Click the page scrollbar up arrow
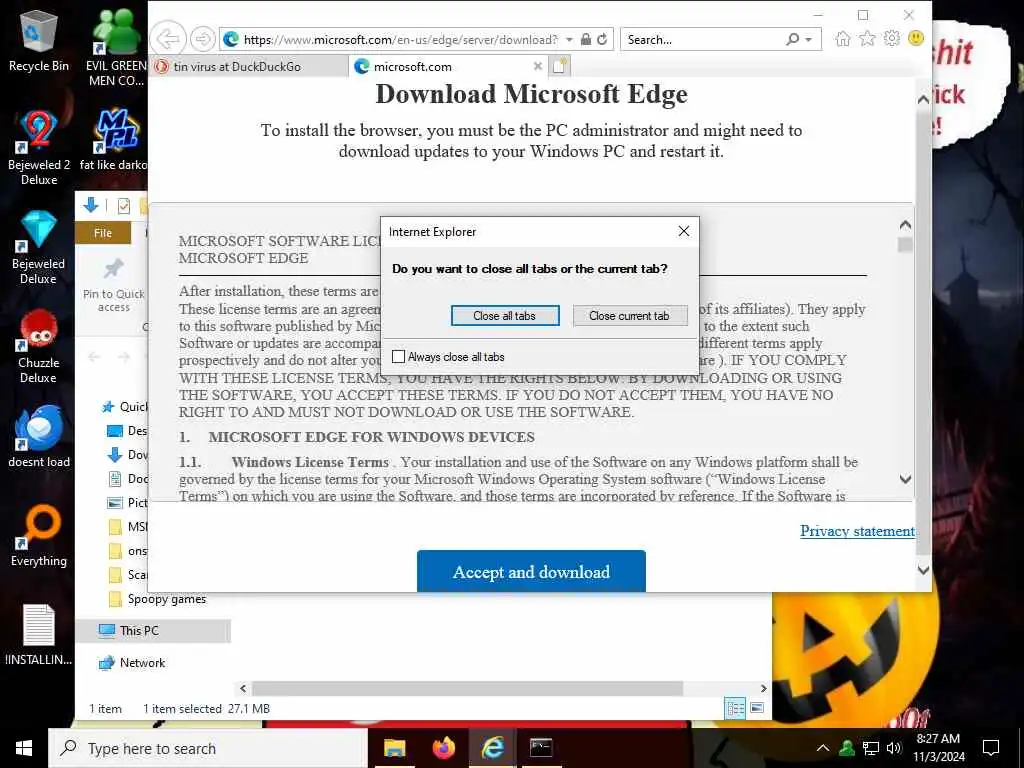1024x768 pixels. coord(923,100)
